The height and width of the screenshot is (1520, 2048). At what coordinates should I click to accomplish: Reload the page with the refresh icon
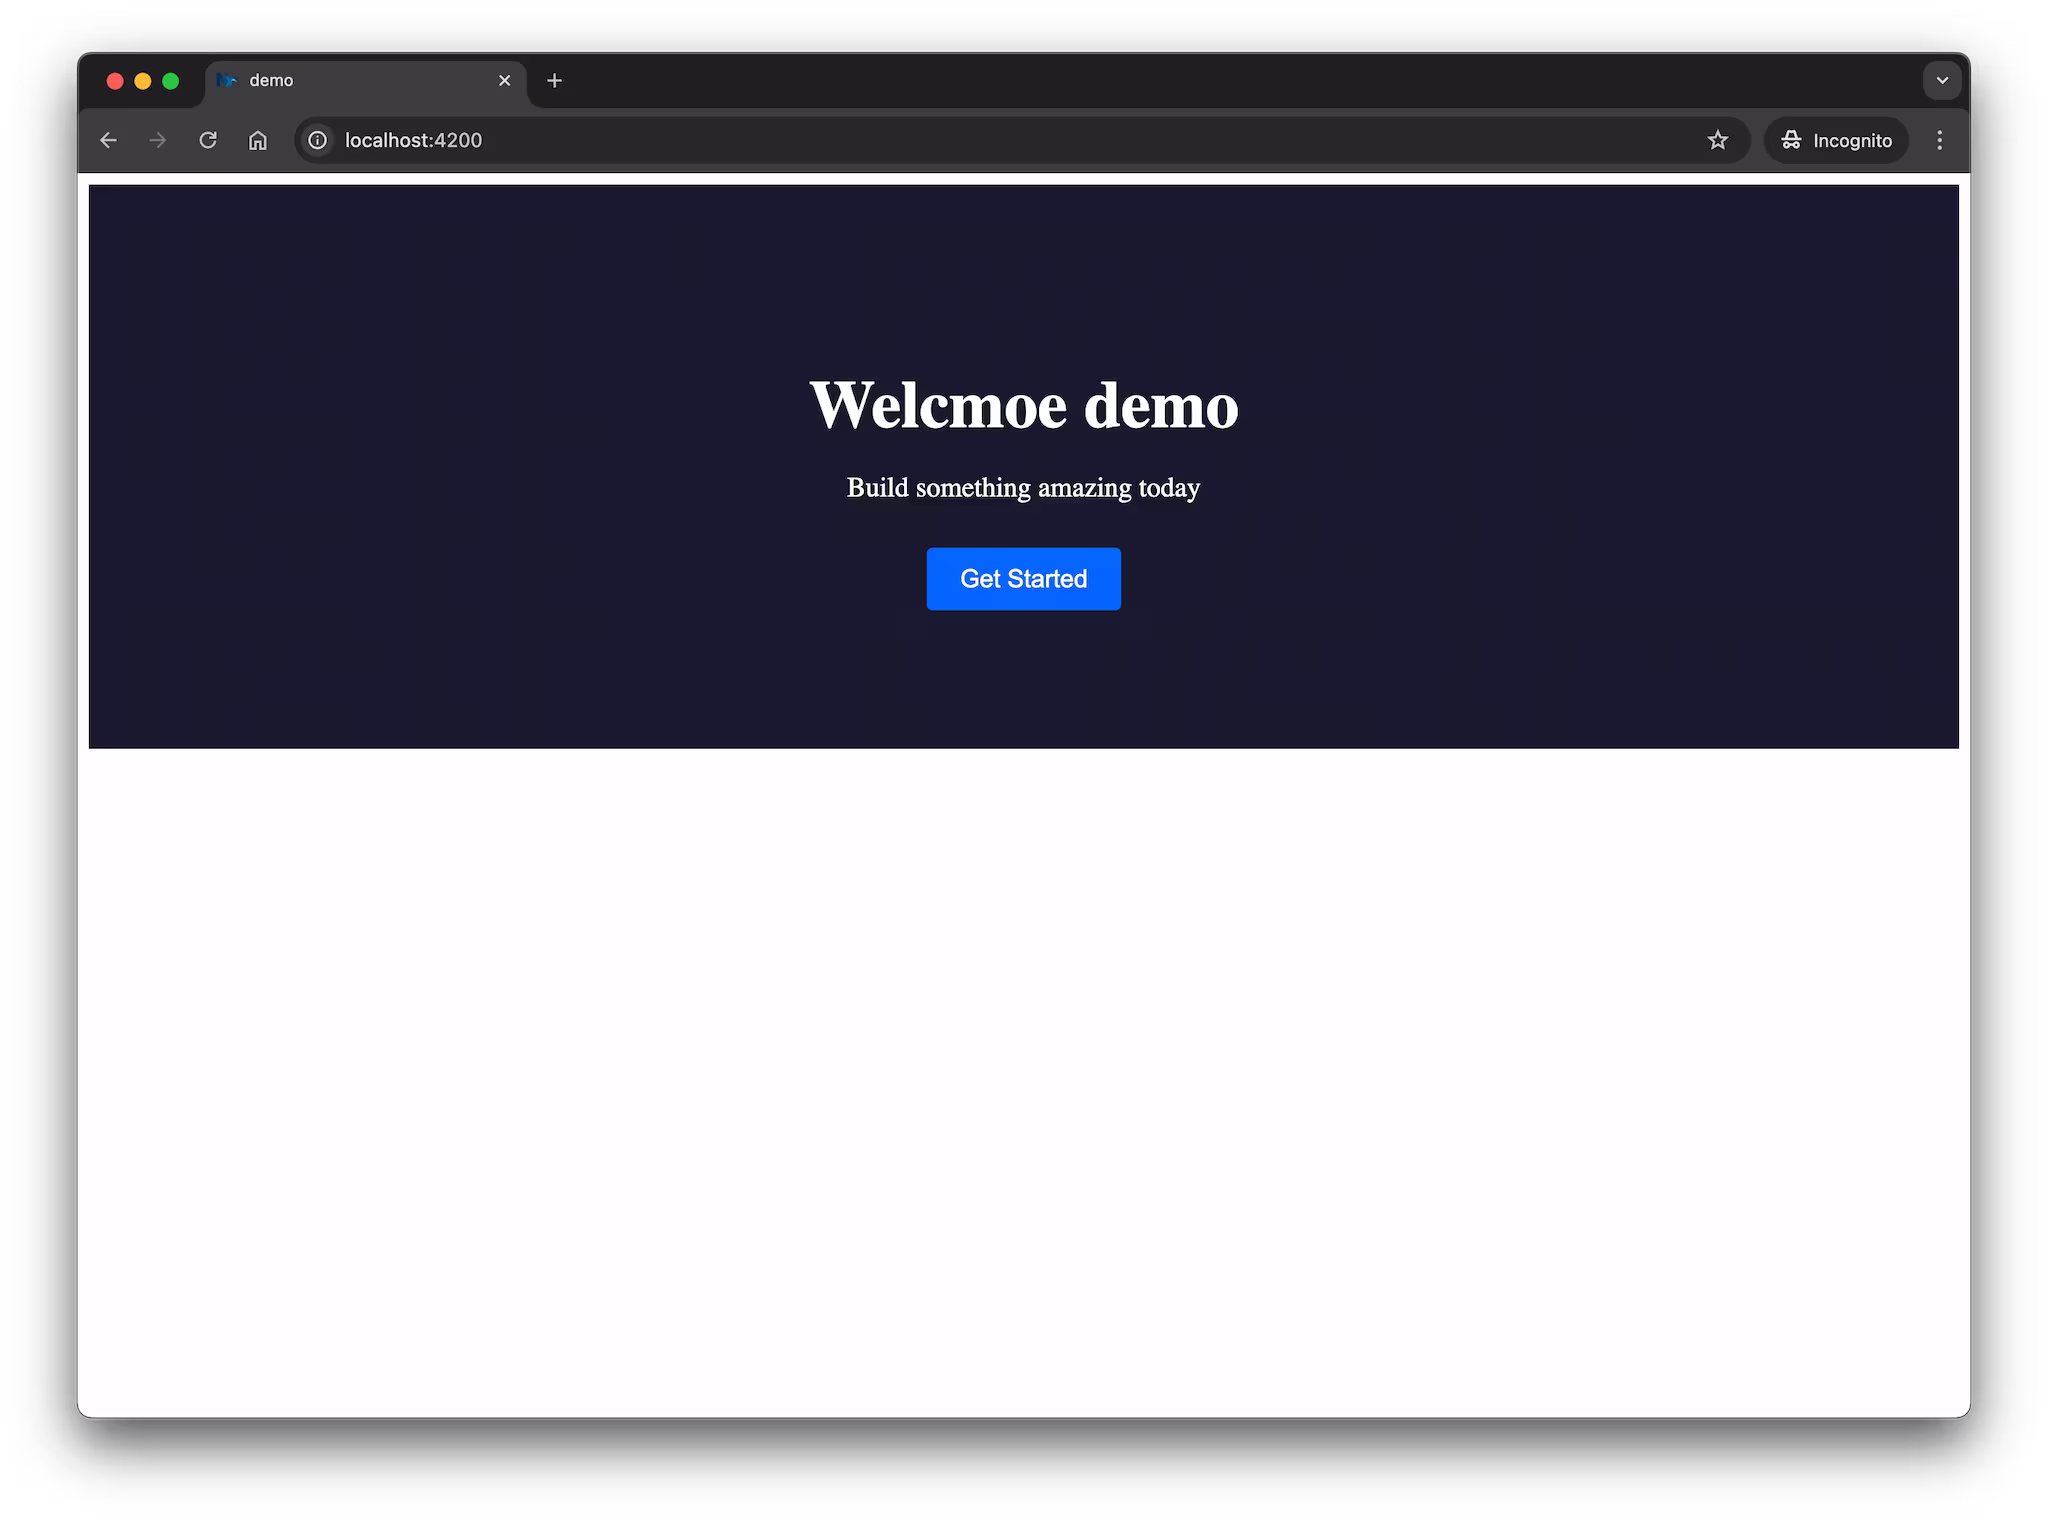208,140
